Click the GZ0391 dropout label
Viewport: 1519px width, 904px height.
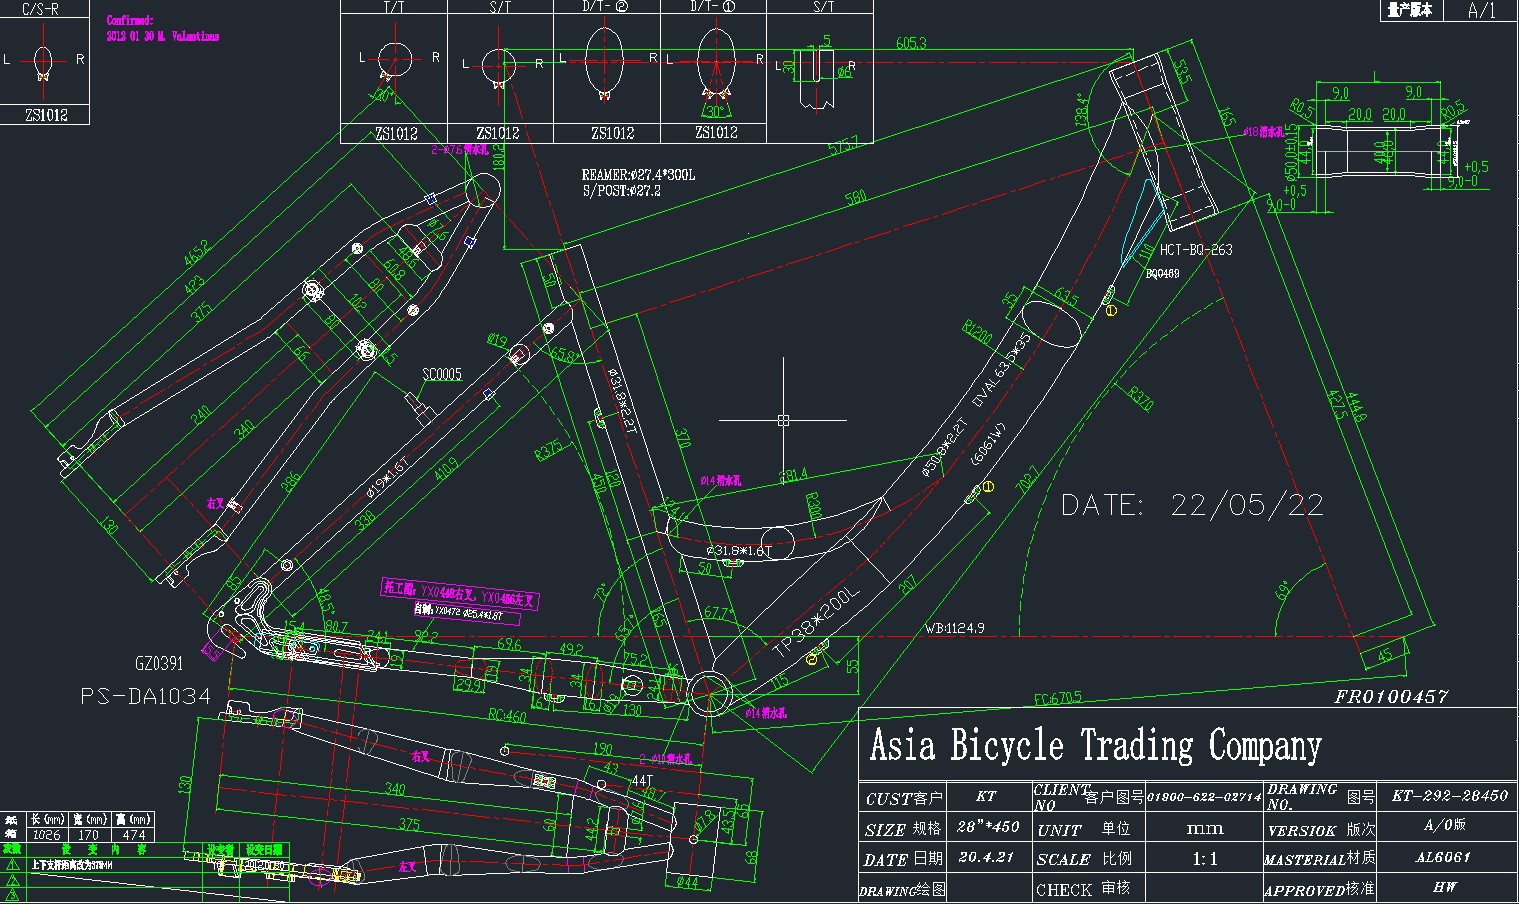pyautogui.click(x=159, y=663)
